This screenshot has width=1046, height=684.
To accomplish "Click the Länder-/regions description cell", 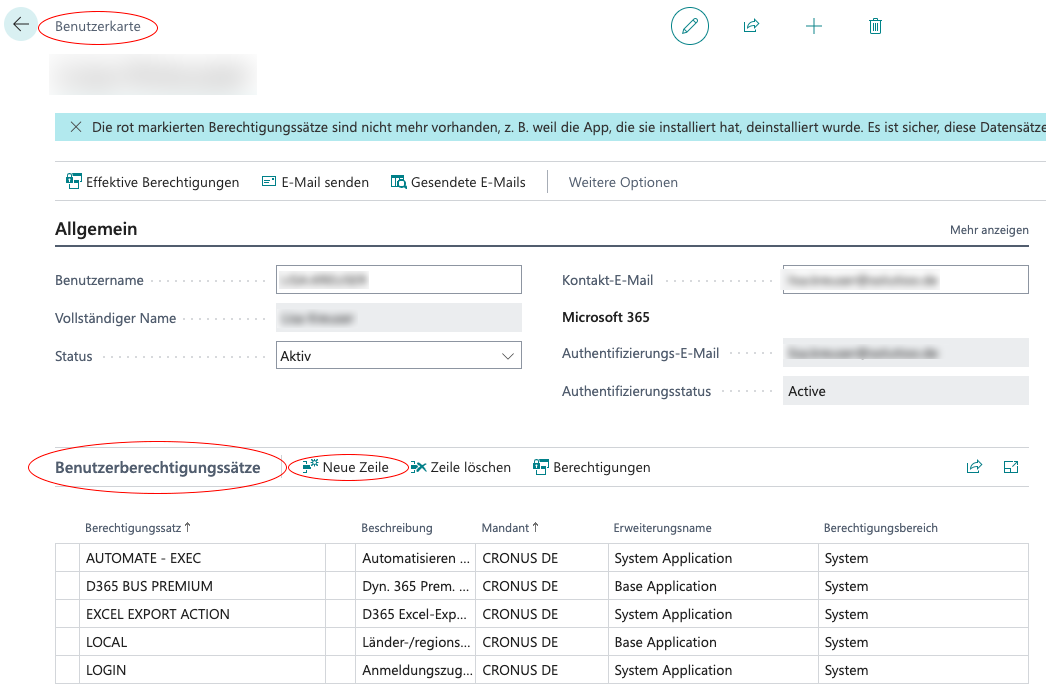I will coord(416,642).
